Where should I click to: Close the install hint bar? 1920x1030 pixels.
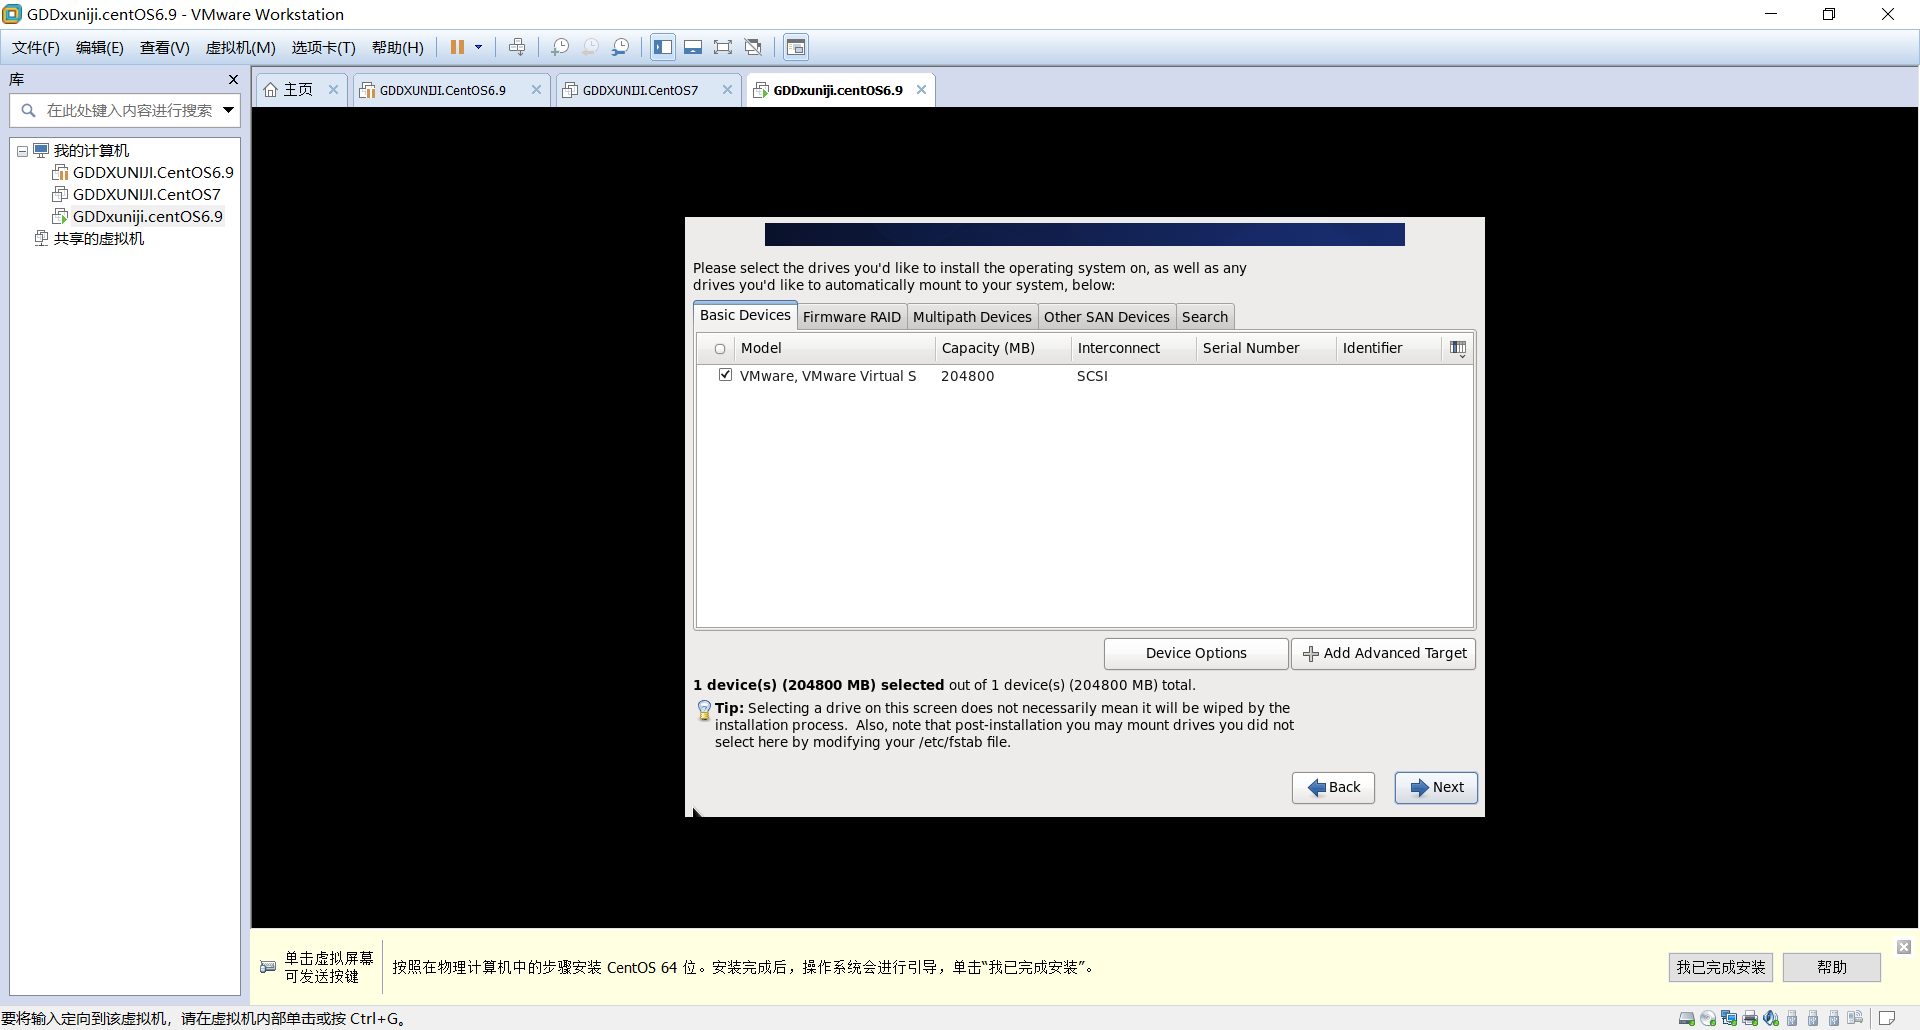(1904, 946)
